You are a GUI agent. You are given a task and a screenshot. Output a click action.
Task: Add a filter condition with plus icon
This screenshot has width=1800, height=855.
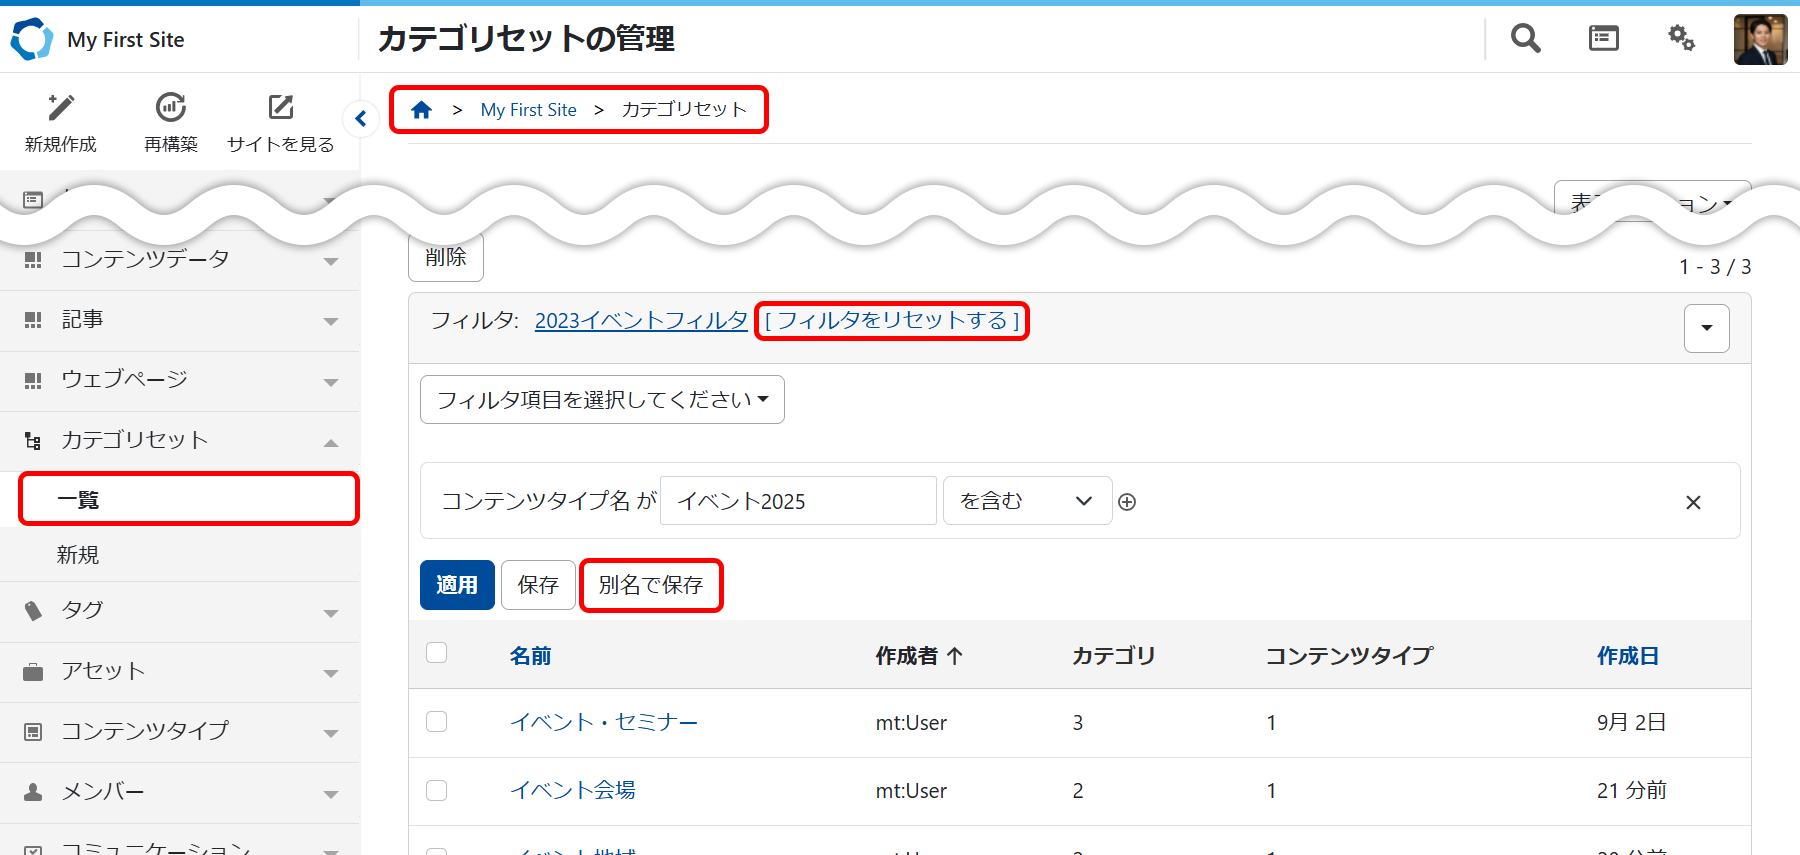tap(1127, 502)
